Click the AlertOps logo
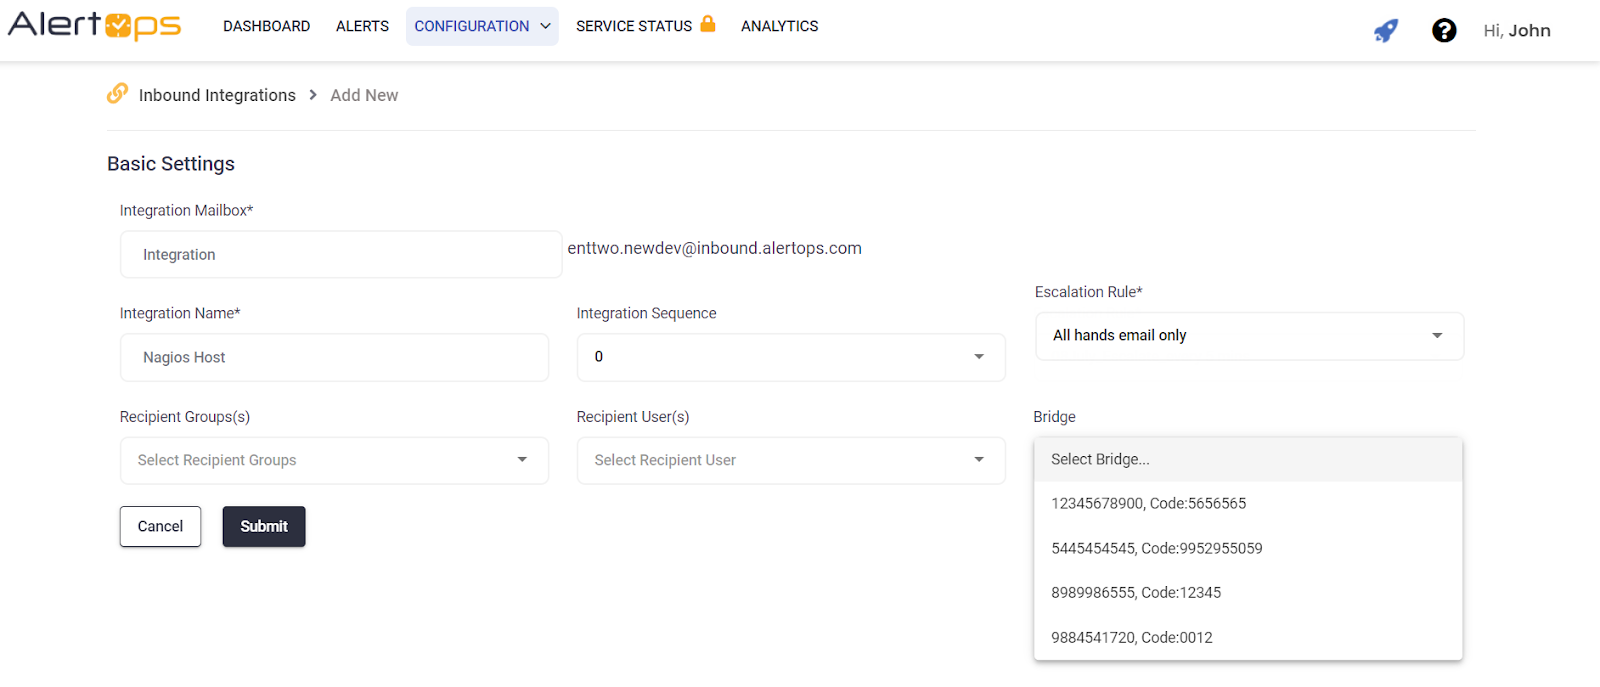Image resolution: width=1600 pixels, height=687 pixels. point(94,26)
